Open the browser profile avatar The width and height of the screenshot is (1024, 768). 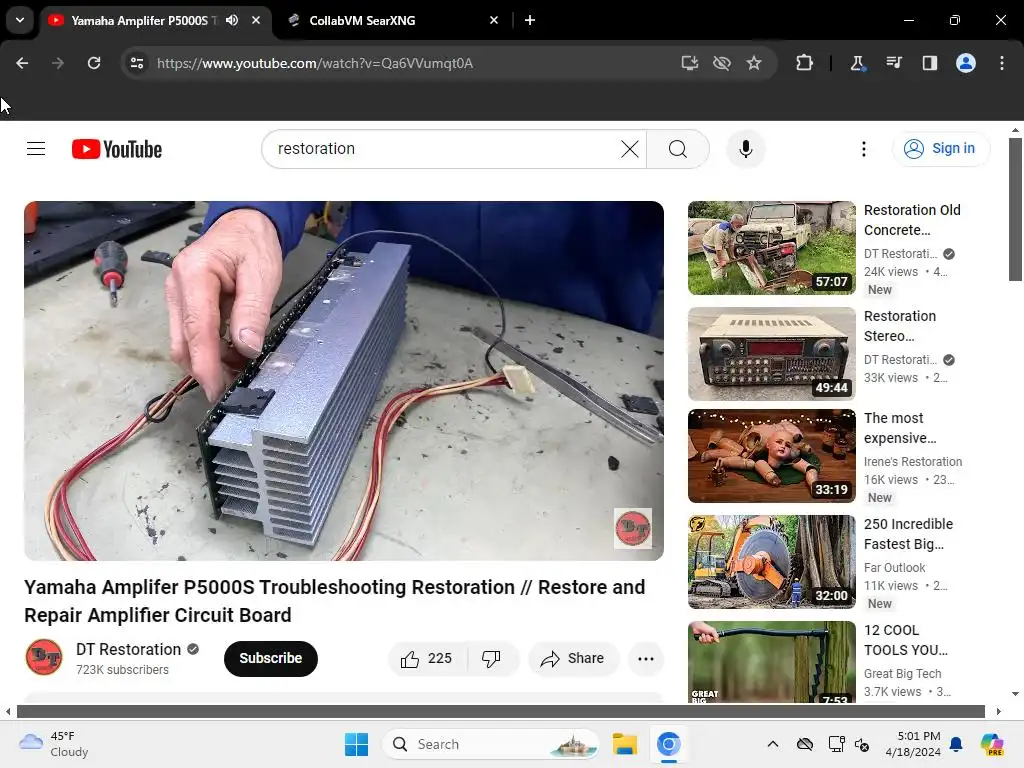pyautogui.click(x=966, y=63)
